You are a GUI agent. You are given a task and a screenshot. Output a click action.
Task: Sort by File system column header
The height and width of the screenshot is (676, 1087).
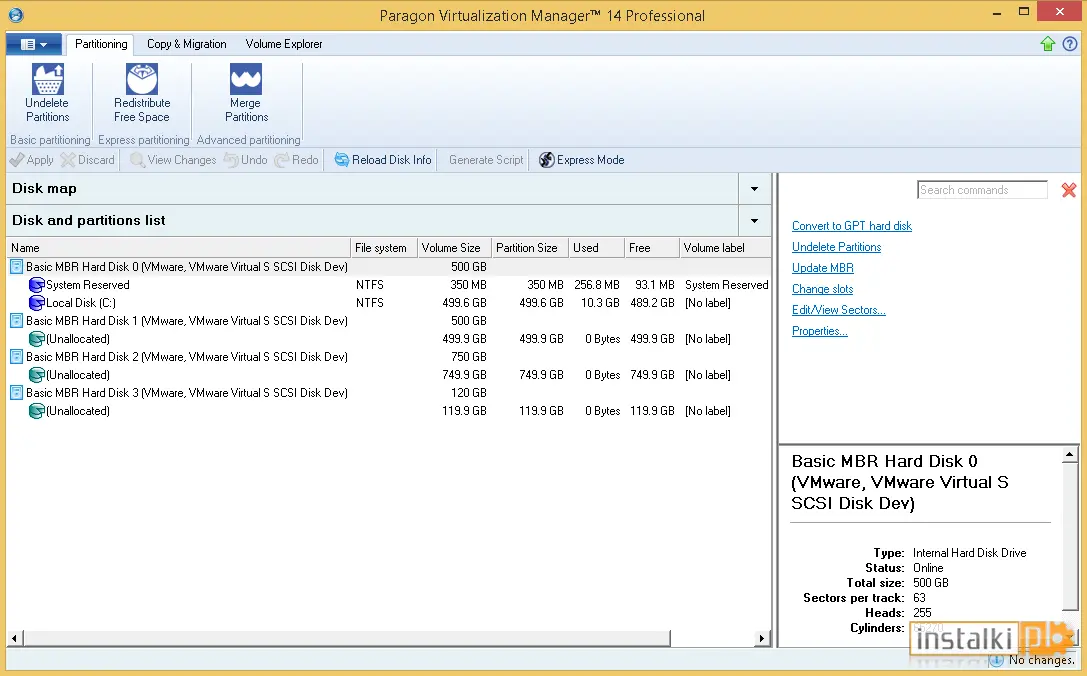[x=384, y=248]
